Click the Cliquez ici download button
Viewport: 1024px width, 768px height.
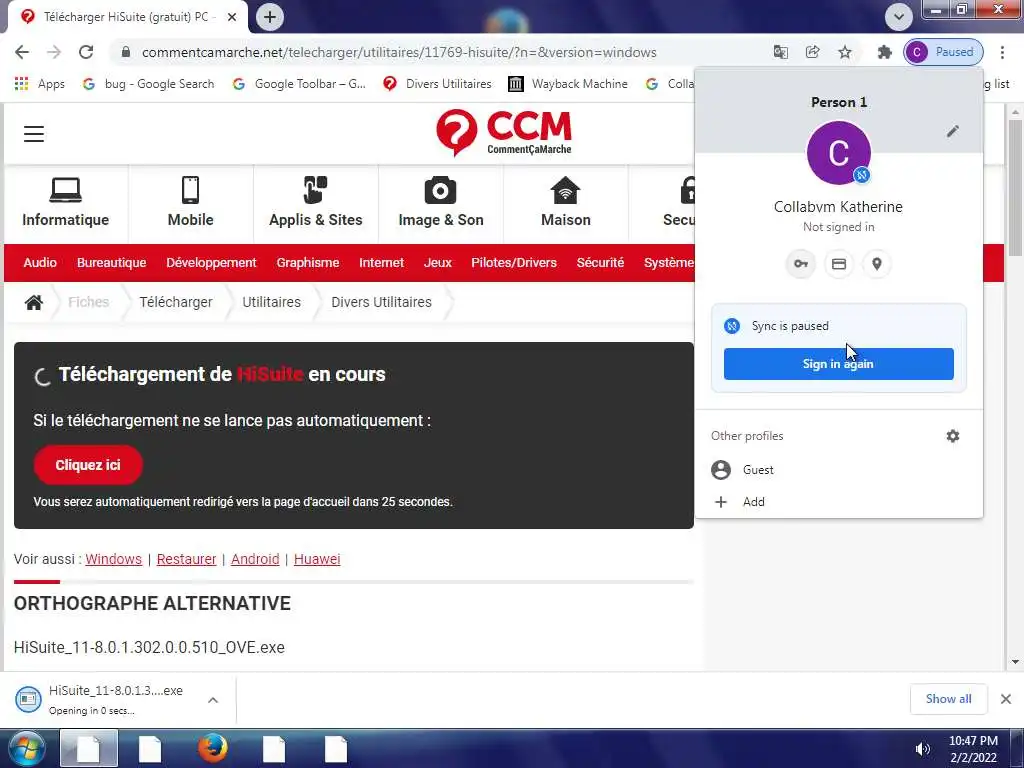[x=88, y=465]
